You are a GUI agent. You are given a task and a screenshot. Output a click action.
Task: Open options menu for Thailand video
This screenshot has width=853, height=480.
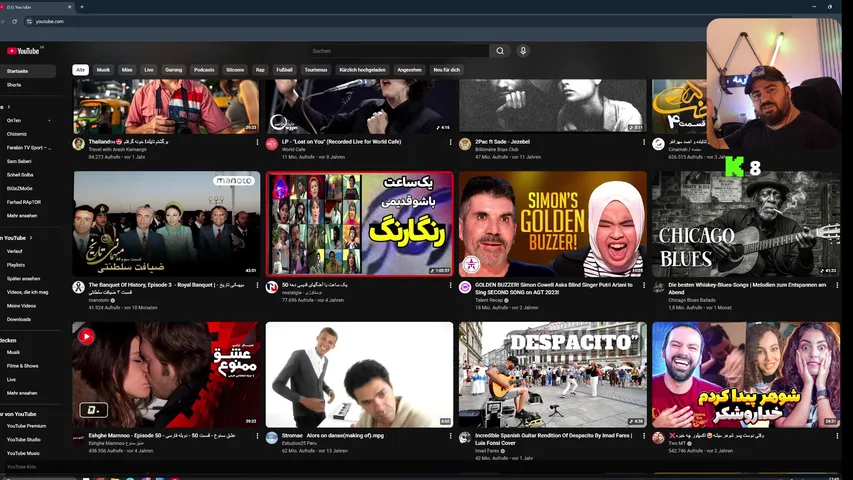tap(257, 142)
